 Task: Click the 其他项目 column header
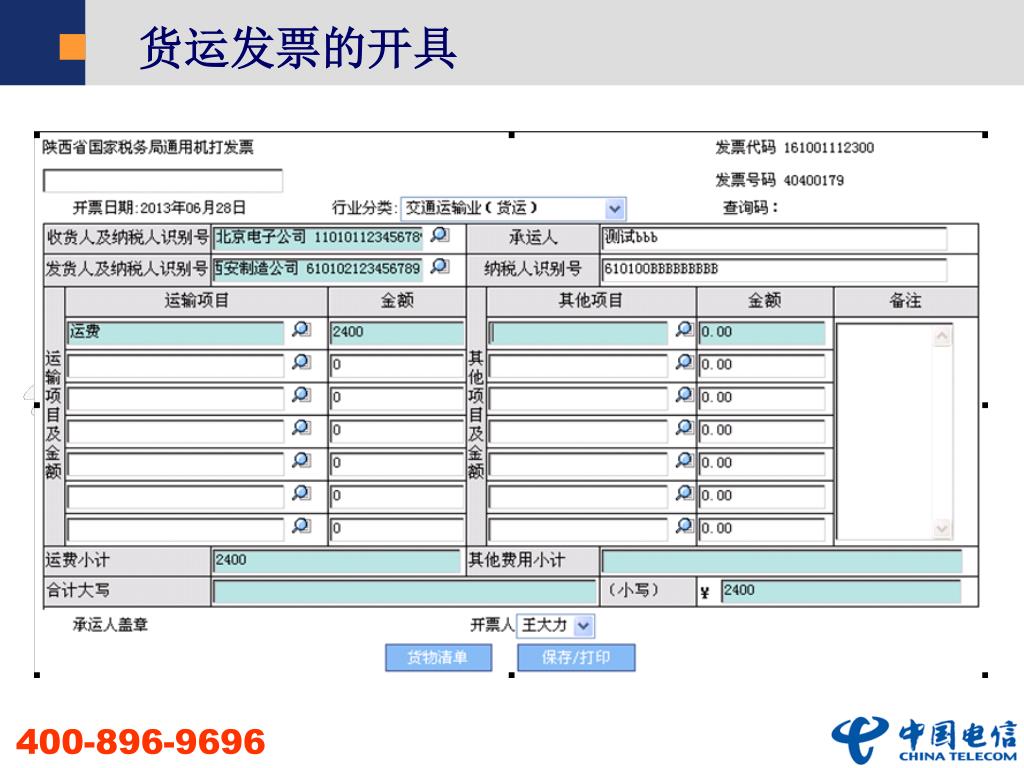[591, 300]
